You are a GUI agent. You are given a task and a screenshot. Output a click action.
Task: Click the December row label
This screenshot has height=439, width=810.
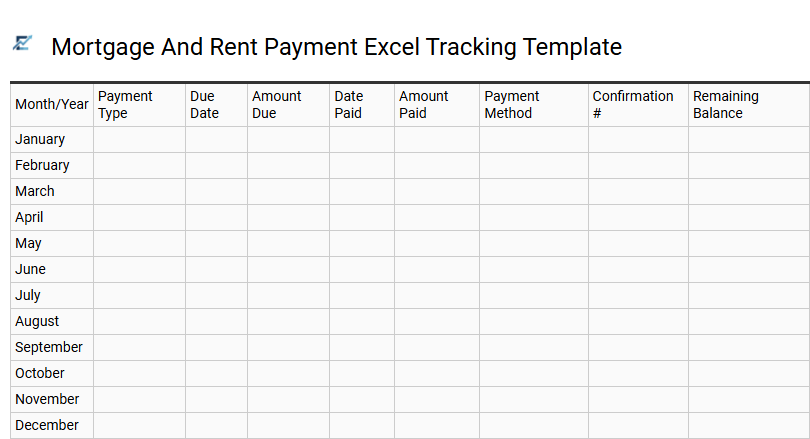coord(46,425)
